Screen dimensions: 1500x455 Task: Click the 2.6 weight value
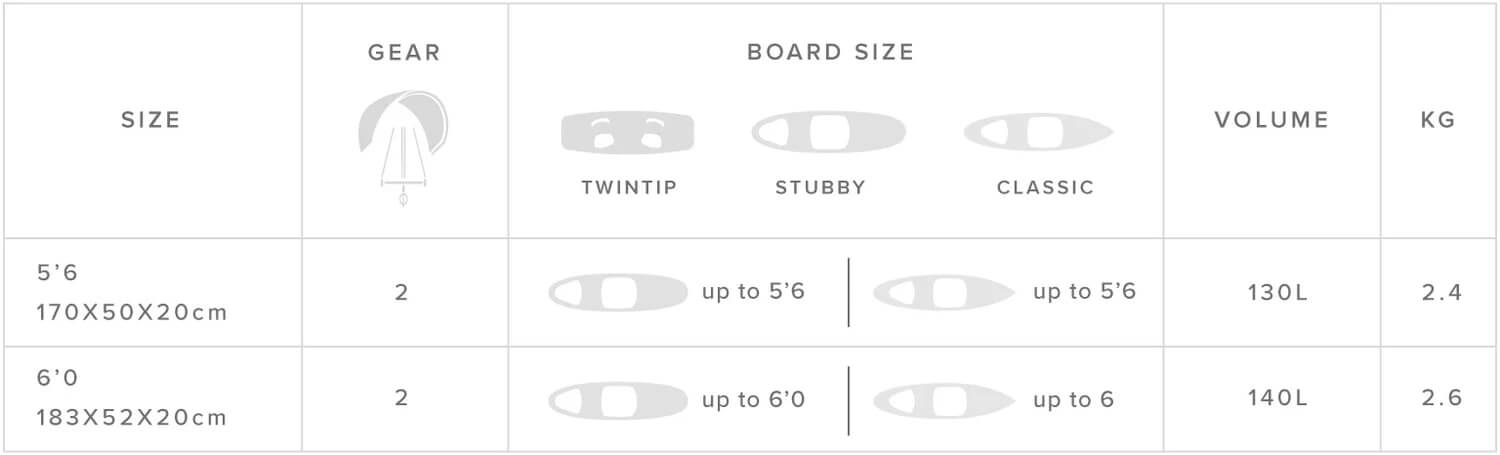[1442, 398]
